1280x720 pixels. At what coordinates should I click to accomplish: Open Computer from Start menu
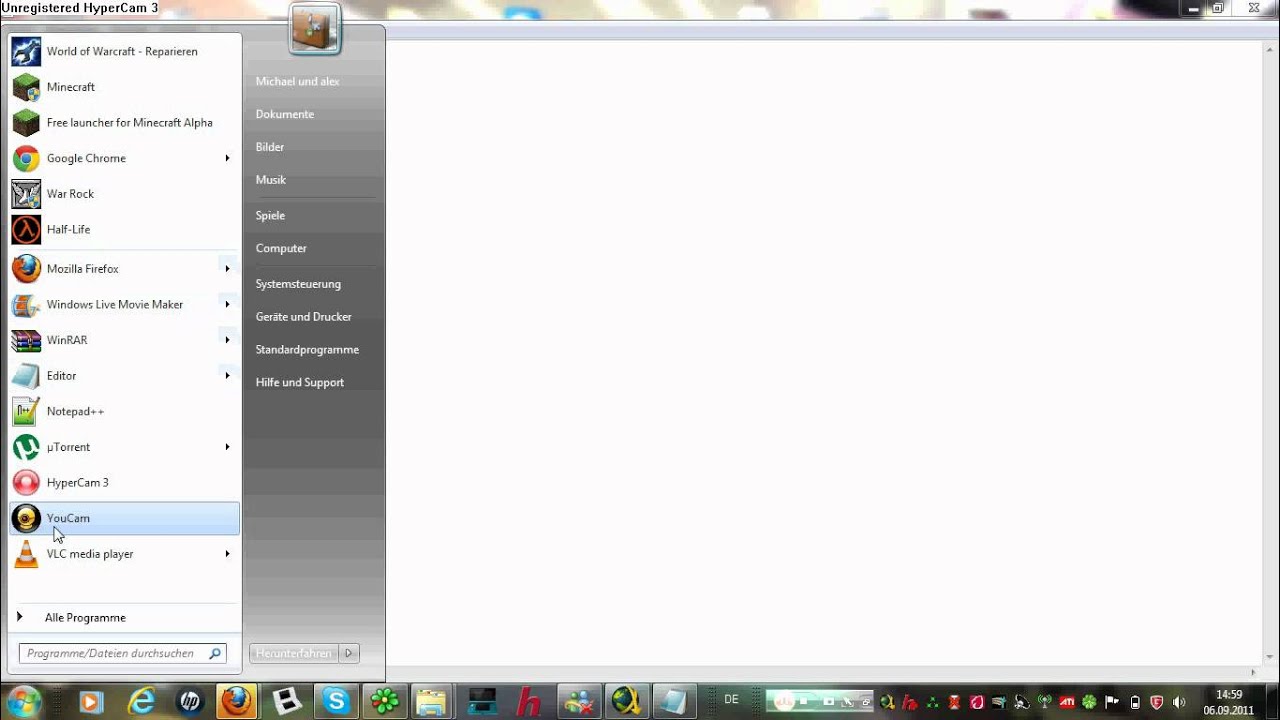(281, 248)
